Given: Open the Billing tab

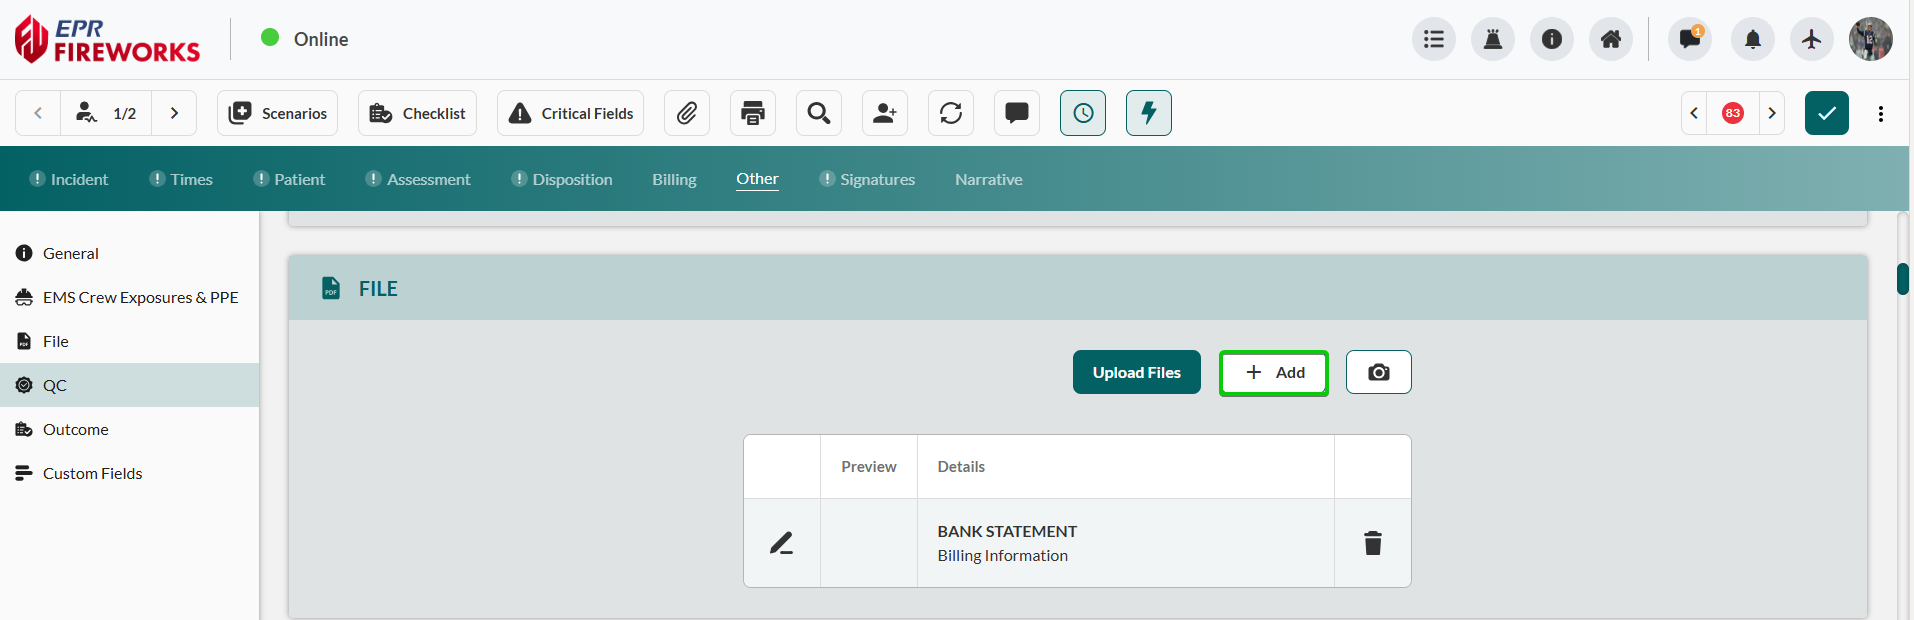Looking at the screenshot, I should pos(674,179).
